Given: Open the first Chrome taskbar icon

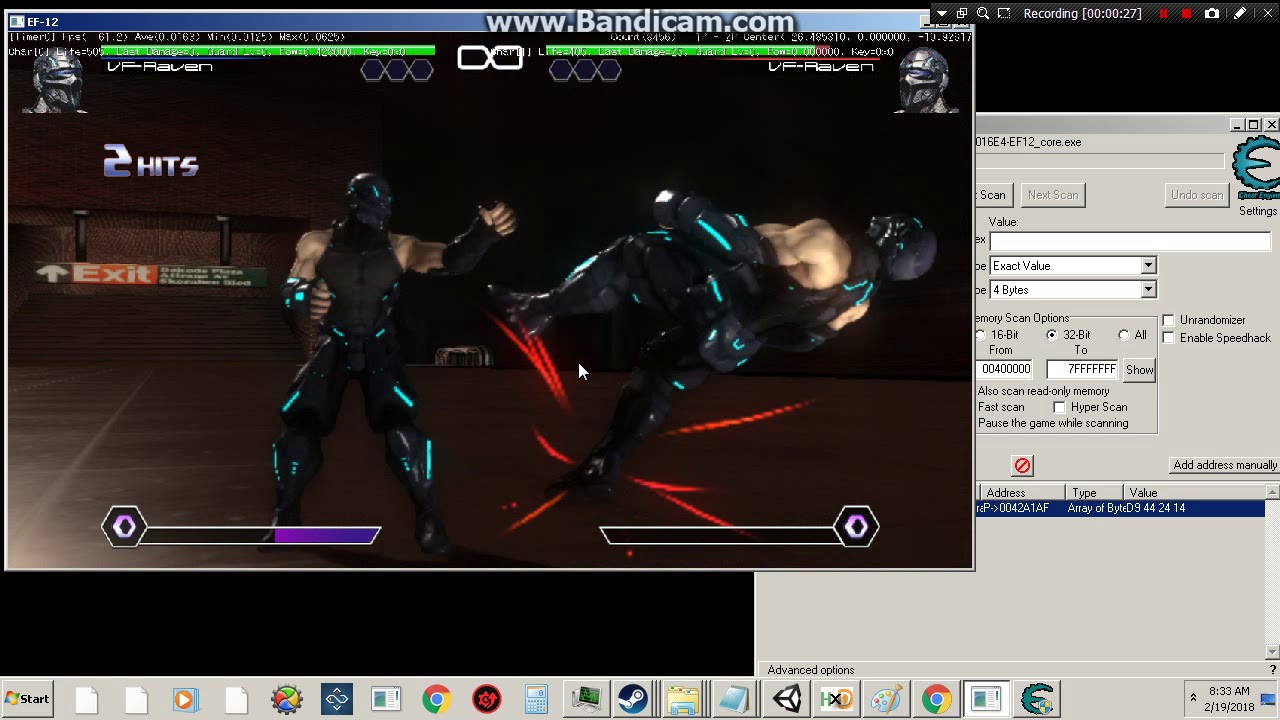Looking at the screenshot, I should pyautogui.click(x=436, y=699).
